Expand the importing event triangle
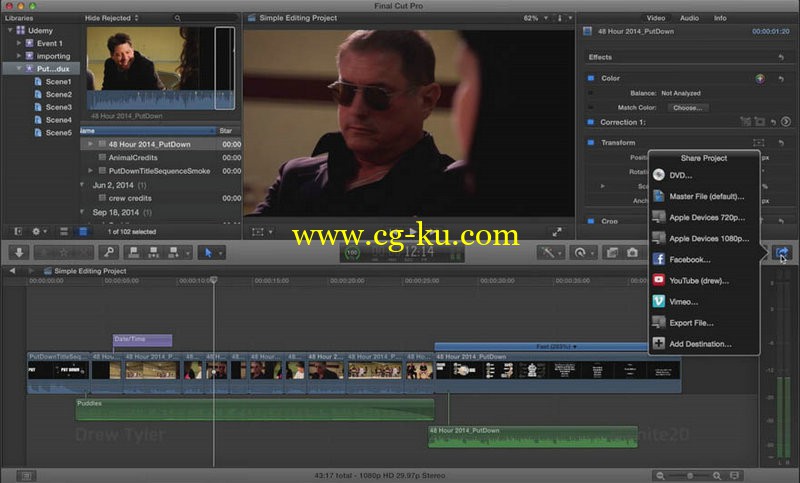This screenshot has height=483, width=800. [x=19, y=56]
